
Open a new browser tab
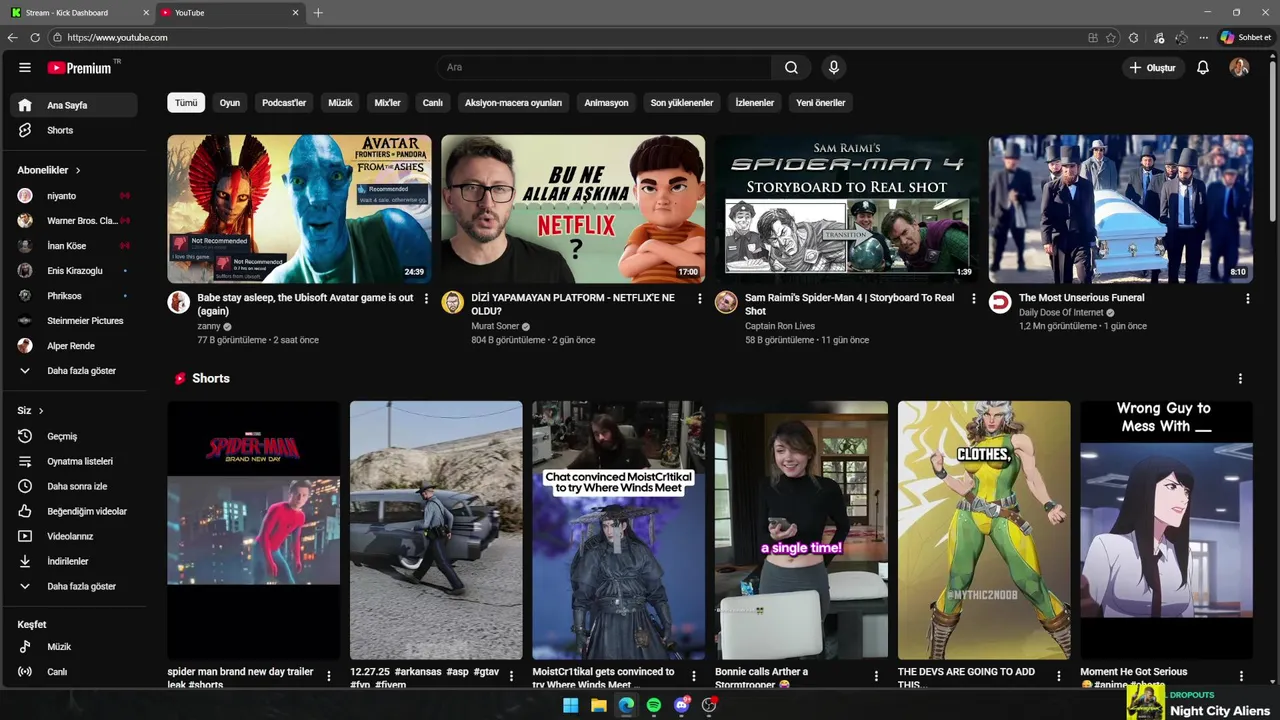tap(318, 13)
